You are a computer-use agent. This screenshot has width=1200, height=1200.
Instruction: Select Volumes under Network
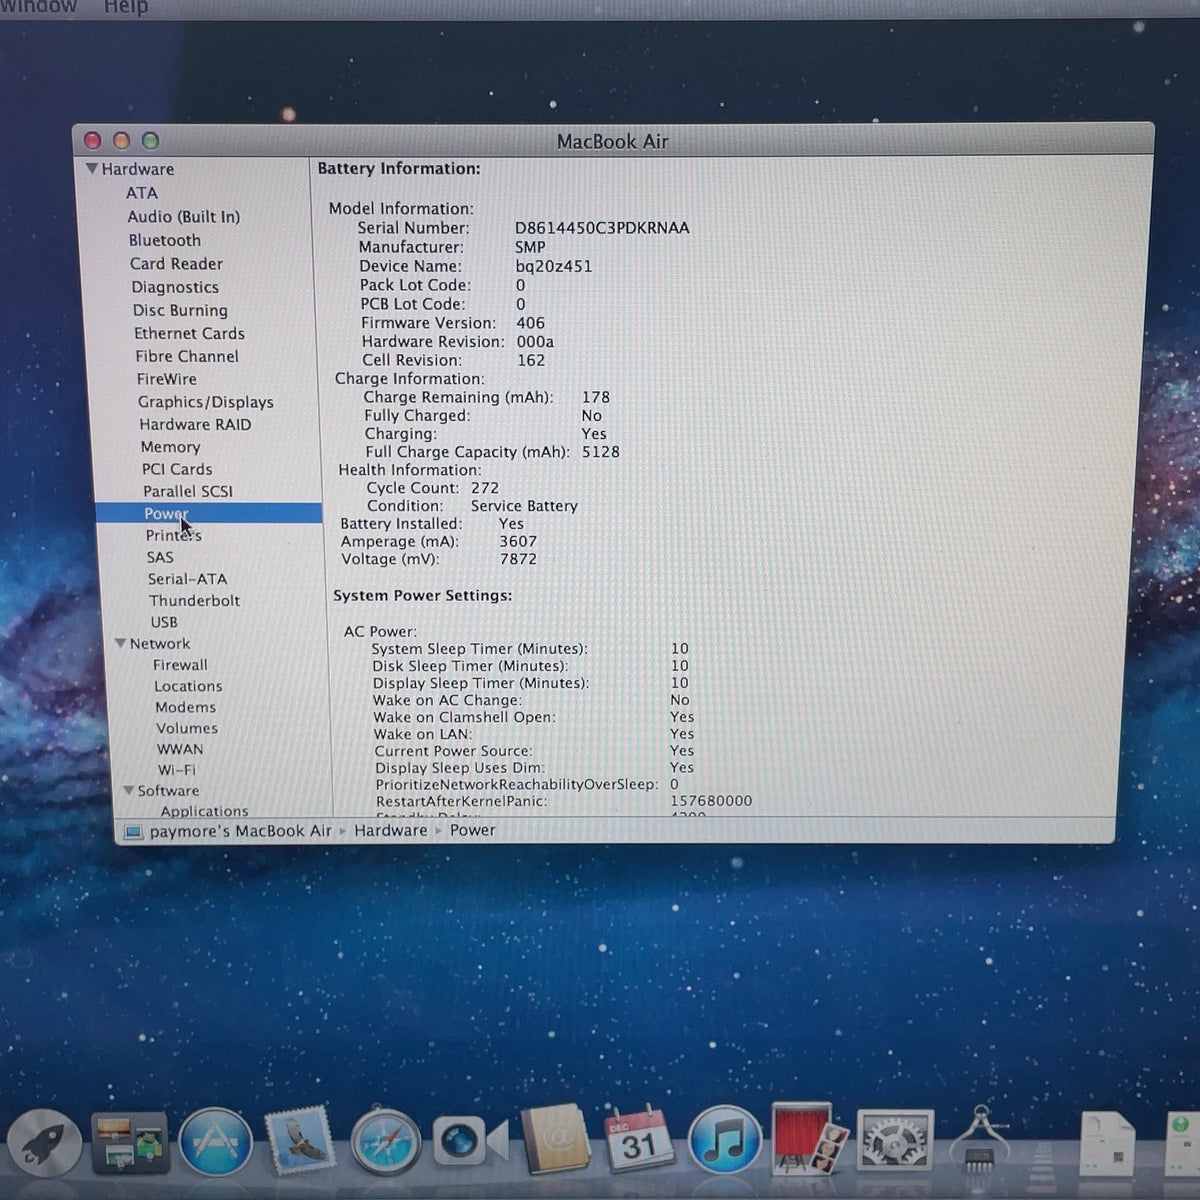(186, 728)
